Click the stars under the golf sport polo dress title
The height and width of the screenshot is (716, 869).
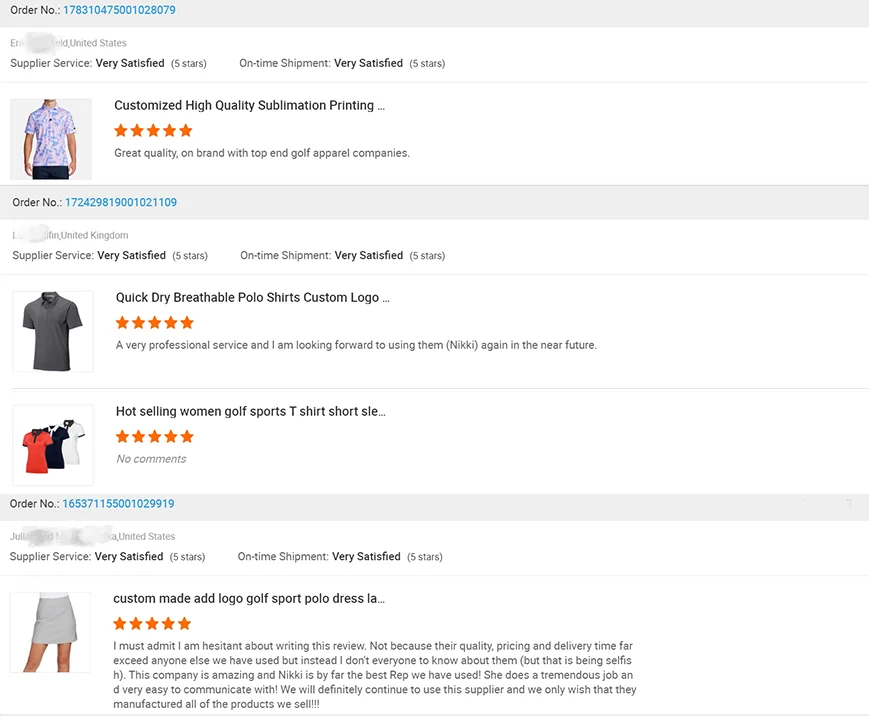(152, 623)
